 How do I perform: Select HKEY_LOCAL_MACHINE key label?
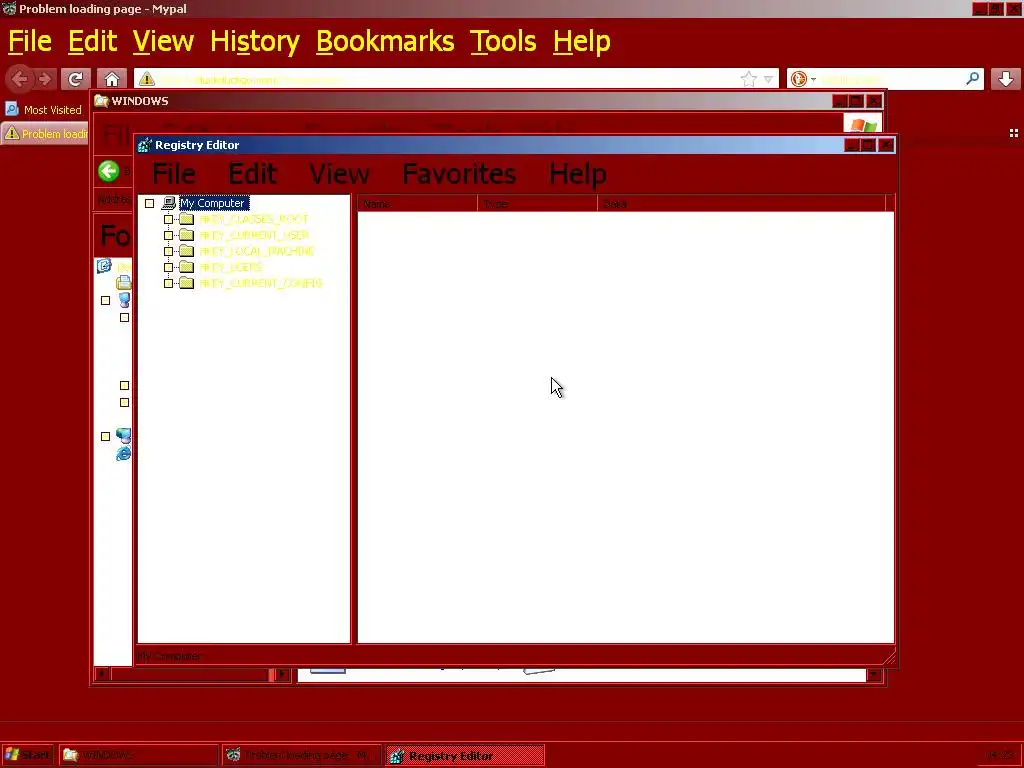coord(257,251)
